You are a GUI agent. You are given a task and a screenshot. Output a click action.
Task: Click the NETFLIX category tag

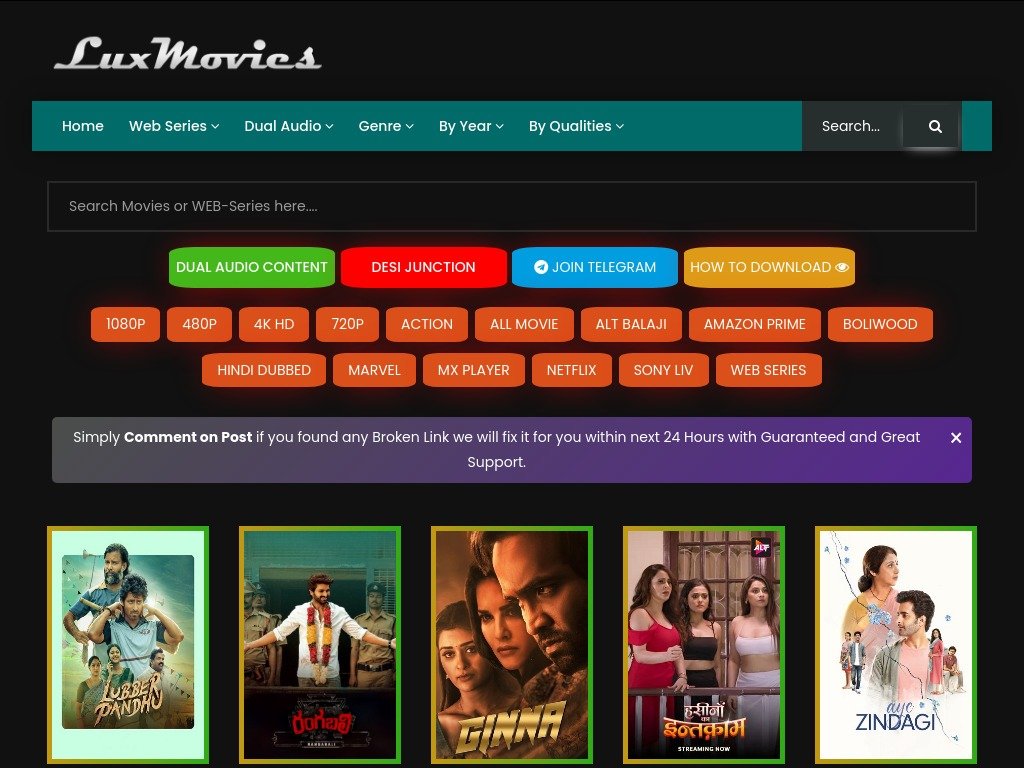coord(571,370)
